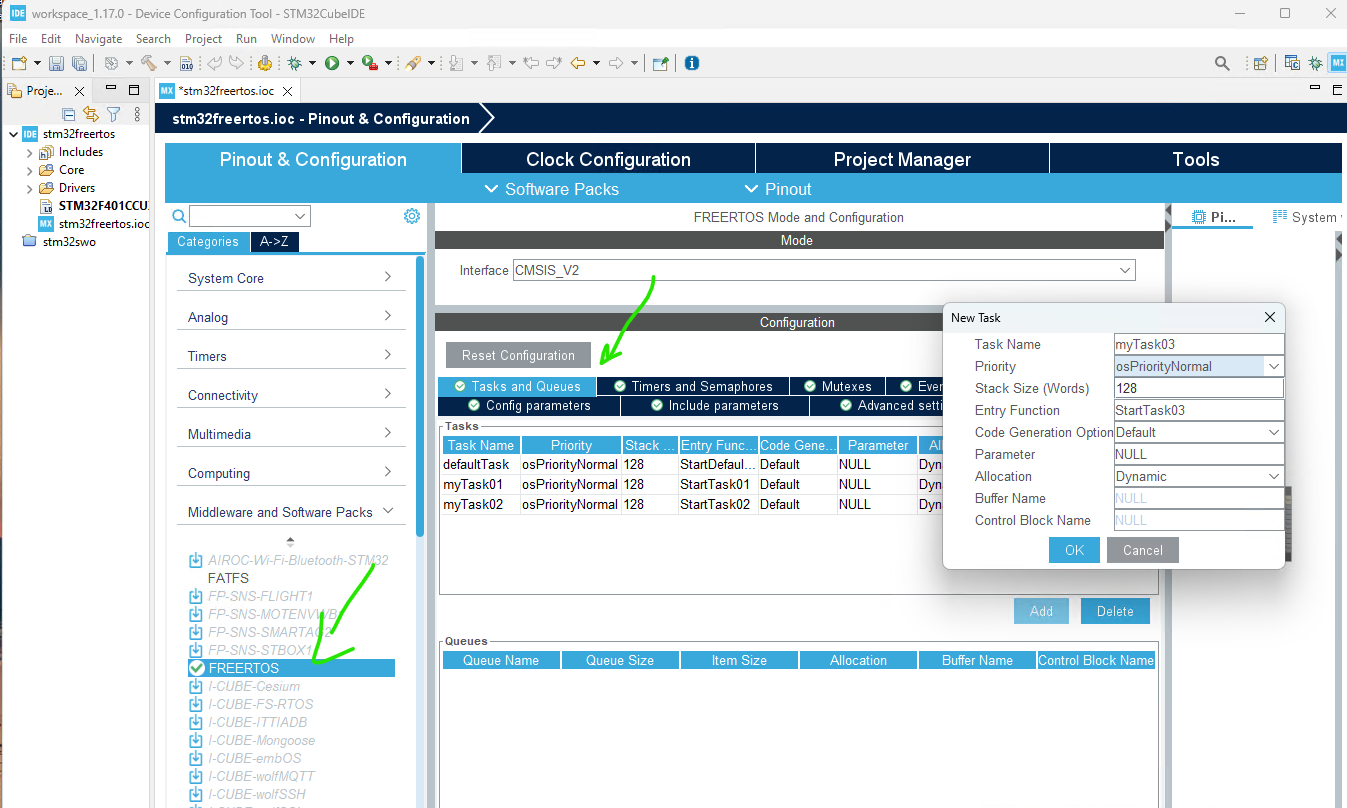Launch the Debug bug icon in toolbar
Image resolution: width=1347 pixels, height=808 pixels.
click(x=294, y=63)
